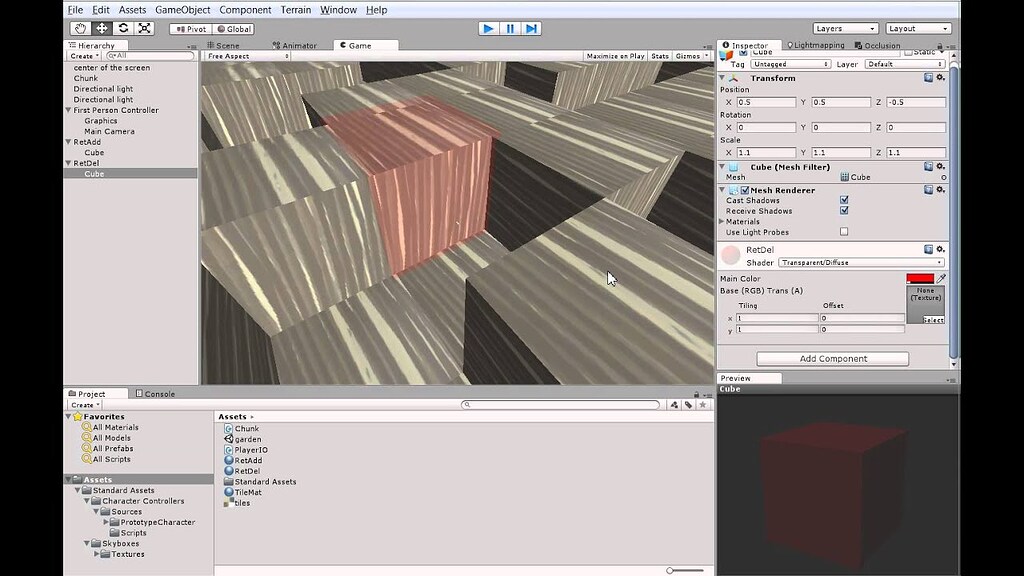1024x576 pixels.
Task: Enable Use Light Probes
Action: pos(843,232)
